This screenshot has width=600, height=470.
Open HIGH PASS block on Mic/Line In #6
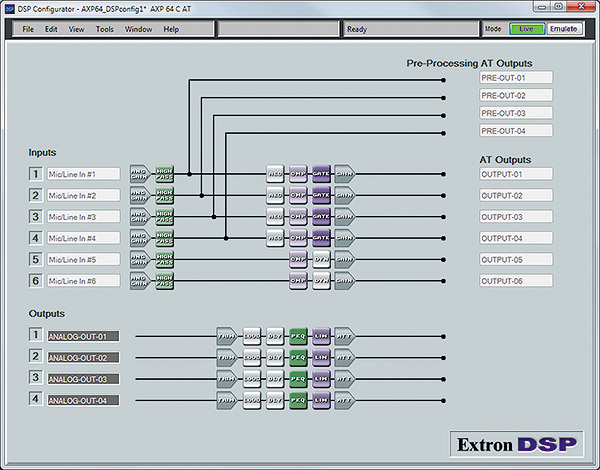[165, 281]
